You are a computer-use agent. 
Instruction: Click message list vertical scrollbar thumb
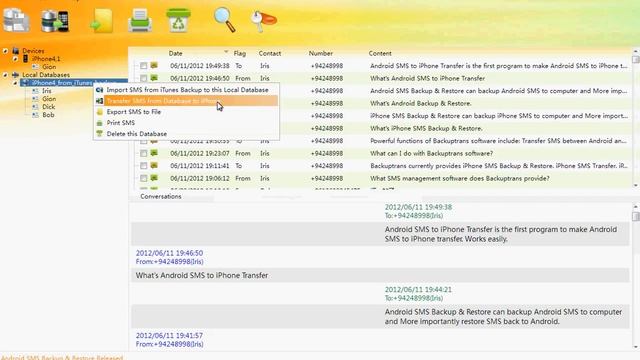point(636,59)
